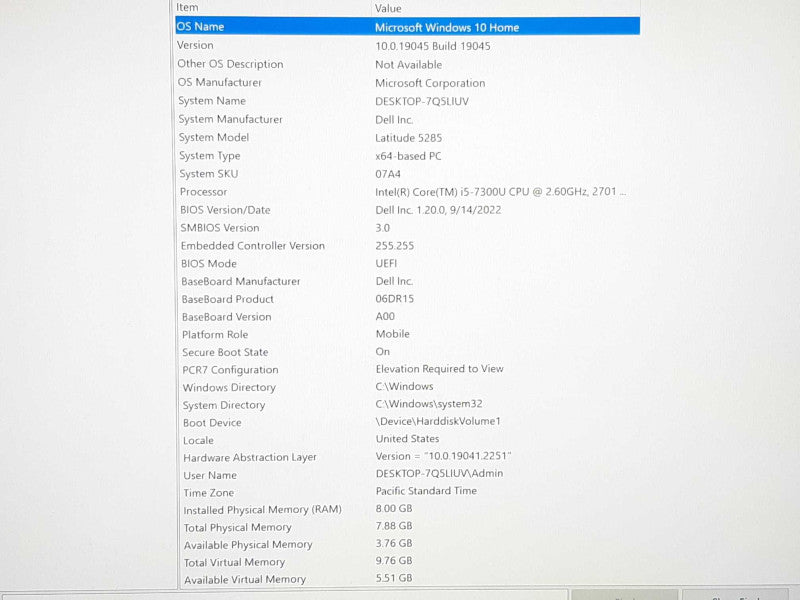Click the Item column header
Image resolution: width=800 pixels, height=600 pixels.
187,8
